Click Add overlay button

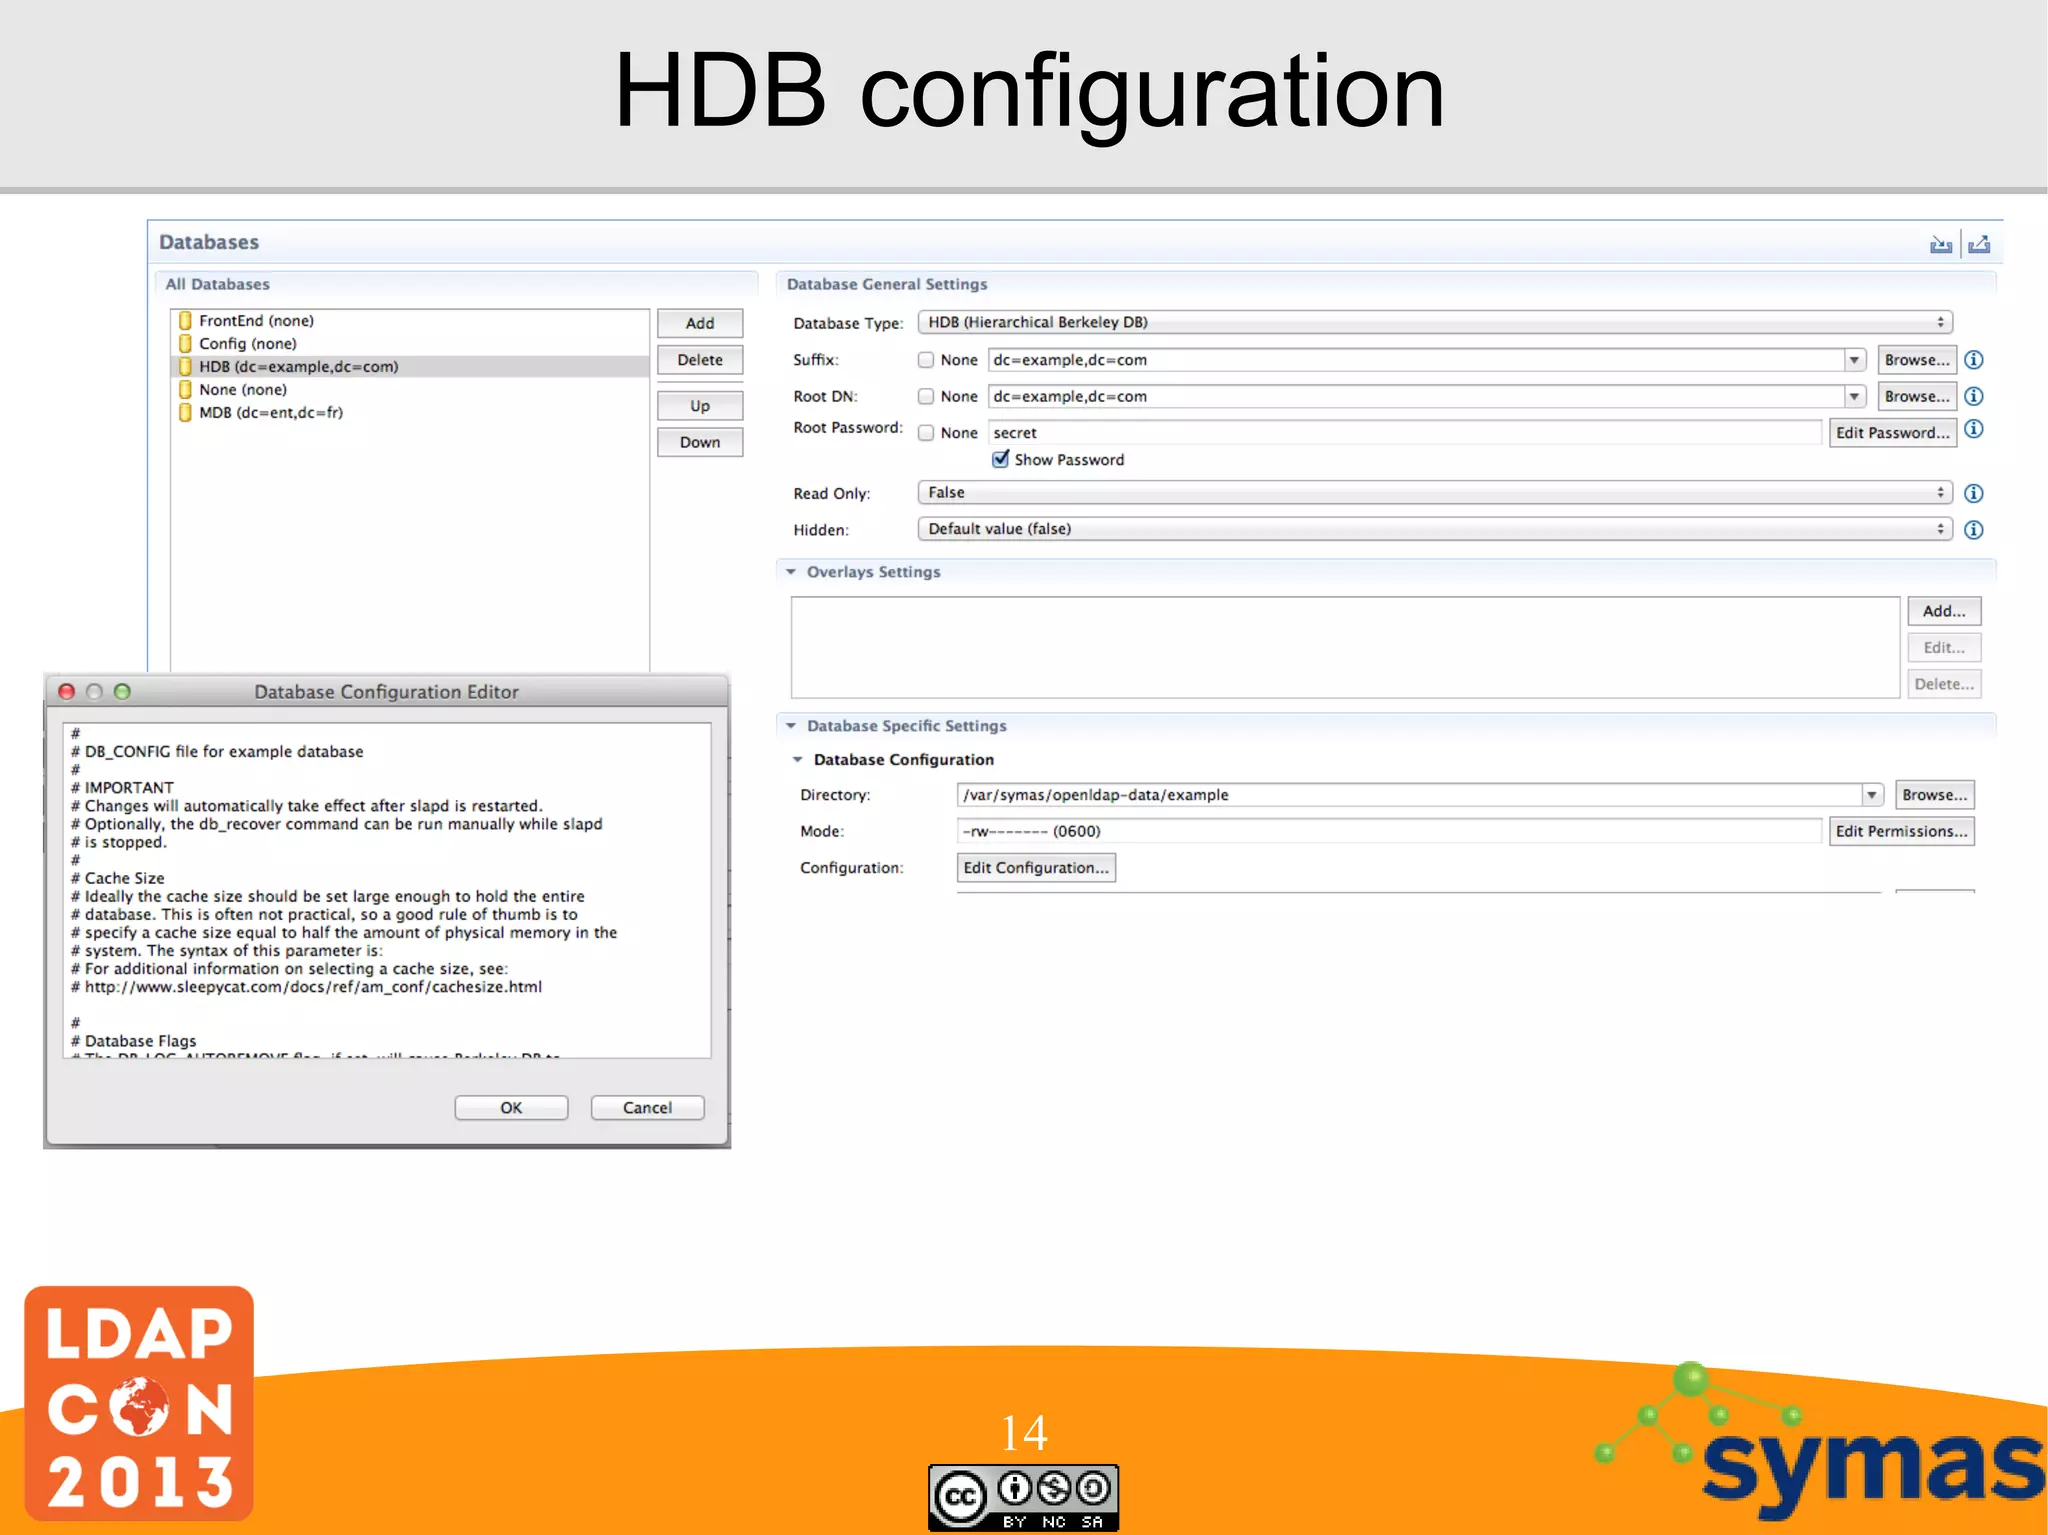[1944, 611]
